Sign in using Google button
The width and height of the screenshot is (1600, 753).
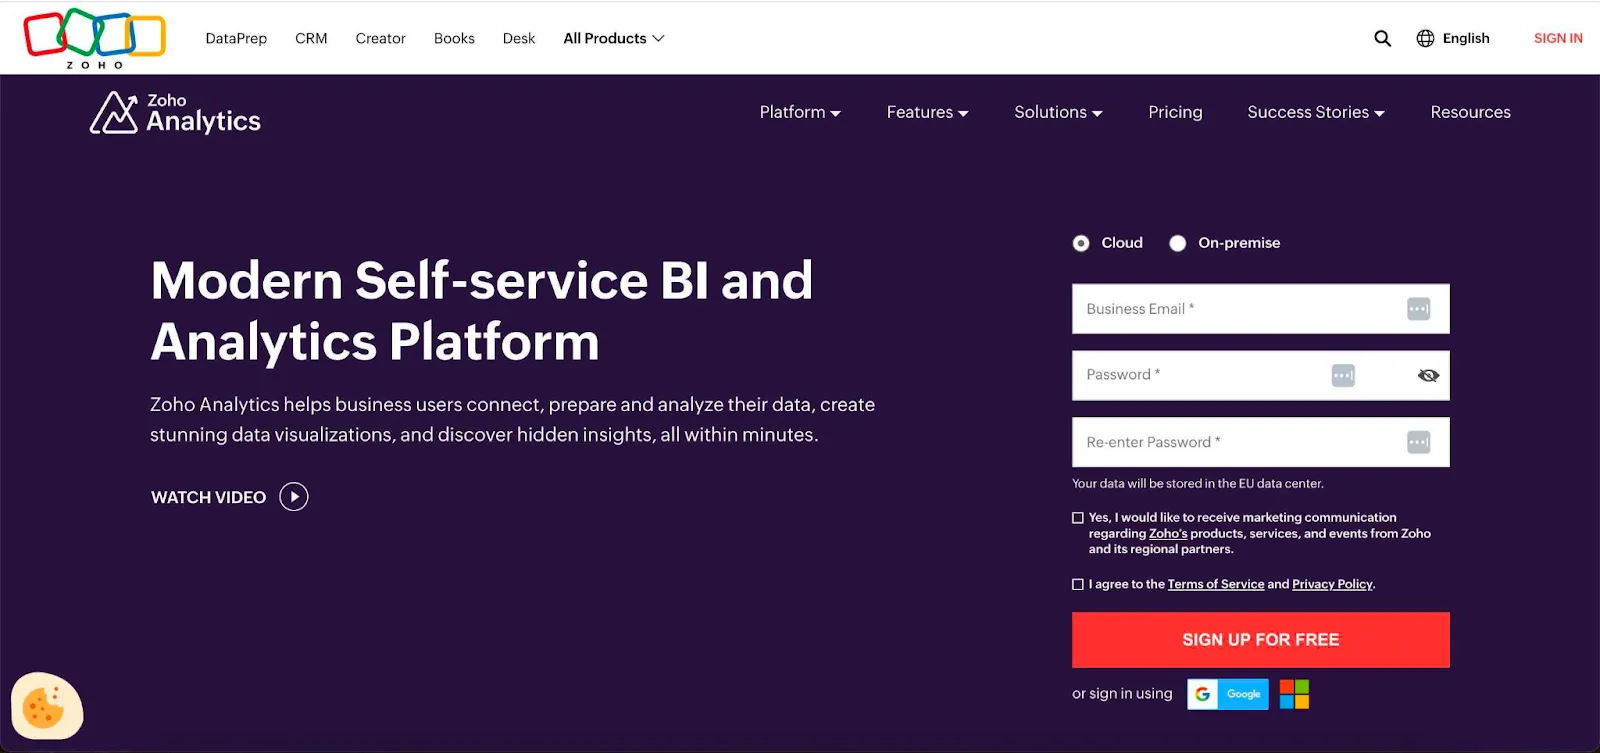1228,694
